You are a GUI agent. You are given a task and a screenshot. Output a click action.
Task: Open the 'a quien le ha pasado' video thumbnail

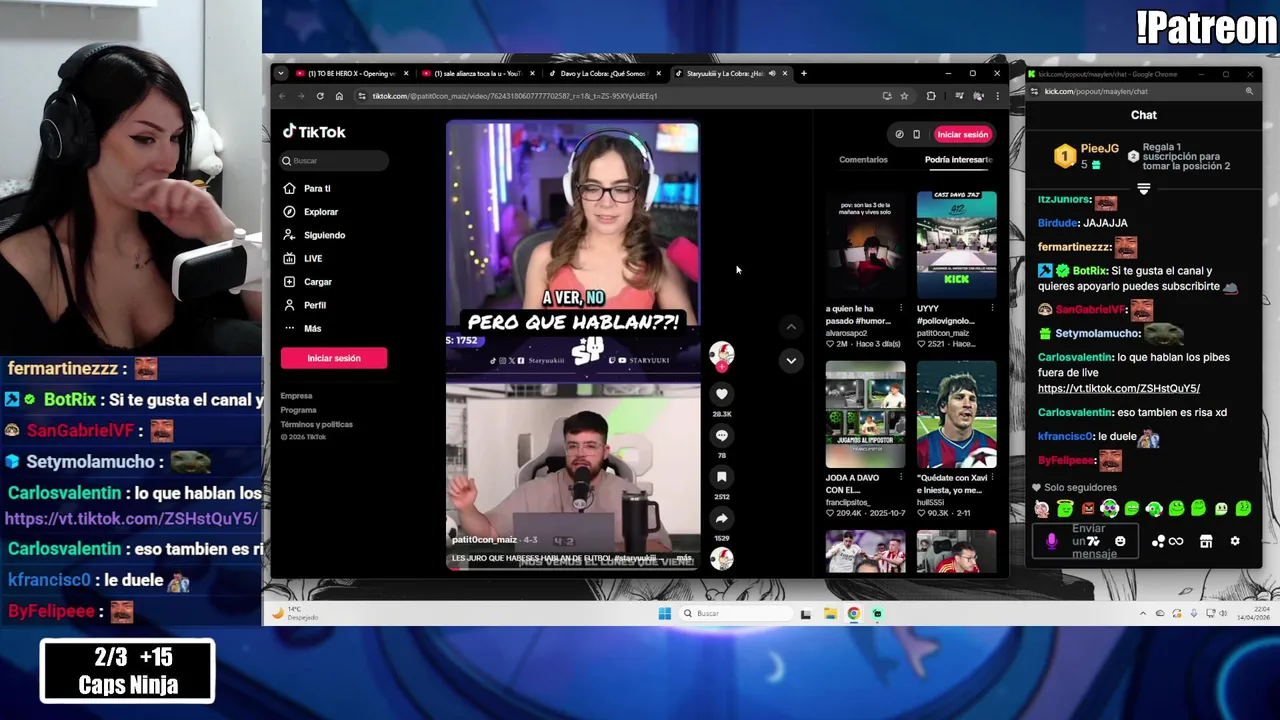click(865, 245)
